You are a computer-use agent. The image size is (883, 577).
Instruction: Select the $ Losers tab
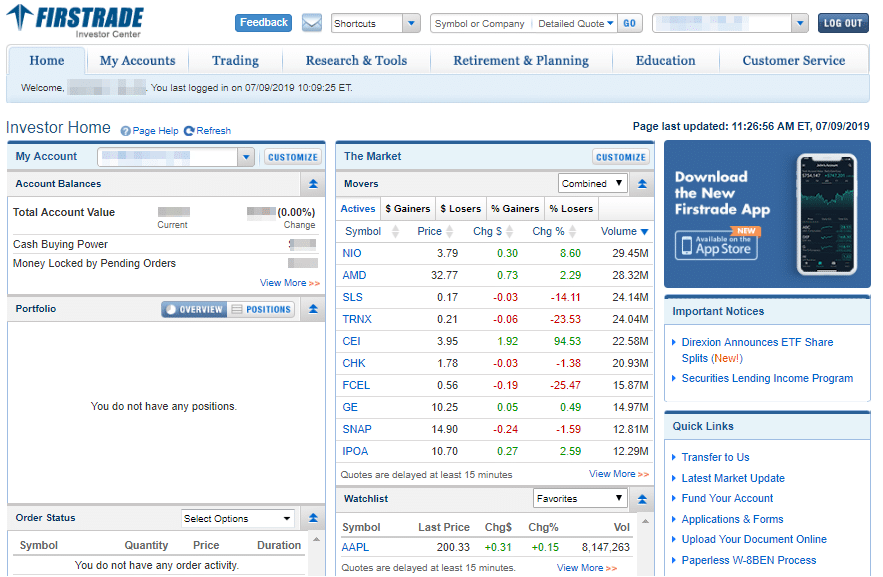coord(461,209)
